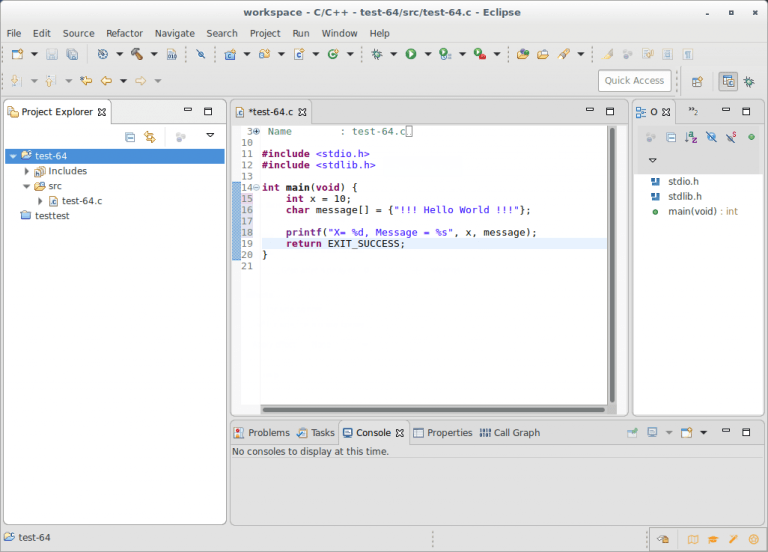Open dropdown next to Debug bug icon
The width and height of the screenshot is (768, 552).
pos(393,54)
